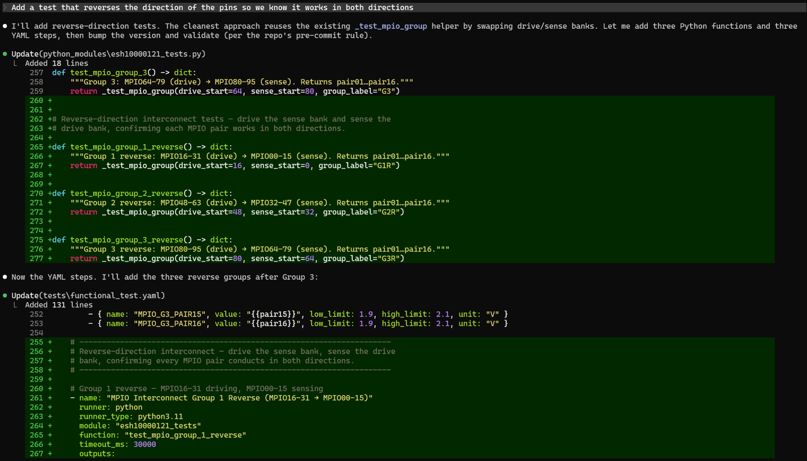Click the return line with group_label="G3R"
The height and width of the screenshot is (461, 807).
(237, 258)
